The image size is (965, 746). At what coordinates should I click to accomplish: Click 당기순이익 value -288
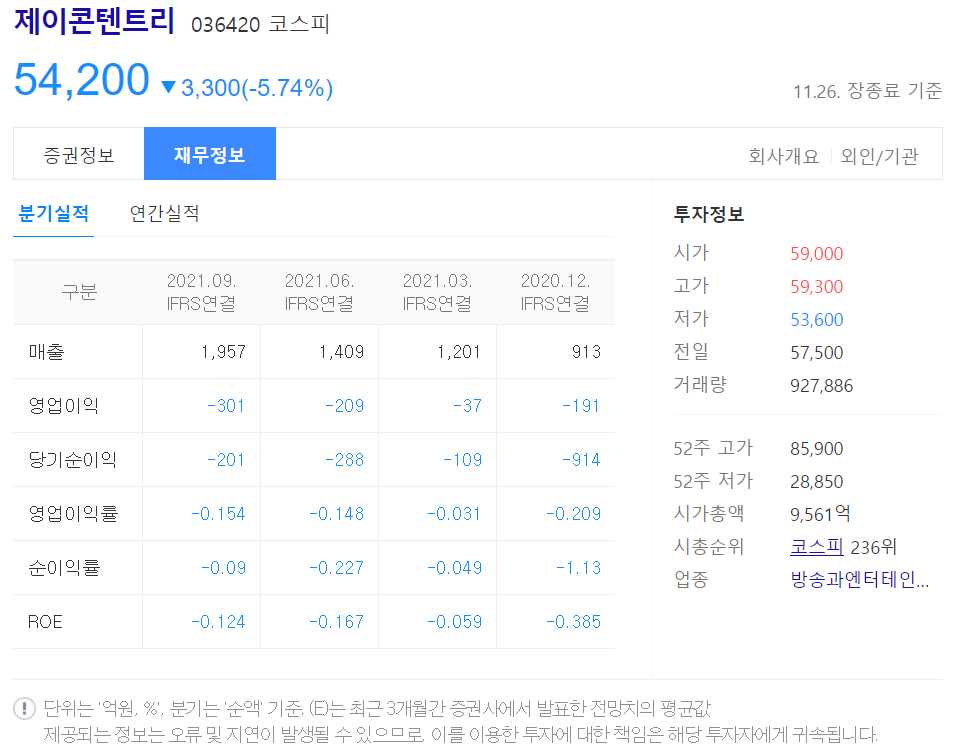(x=344, y=460)
